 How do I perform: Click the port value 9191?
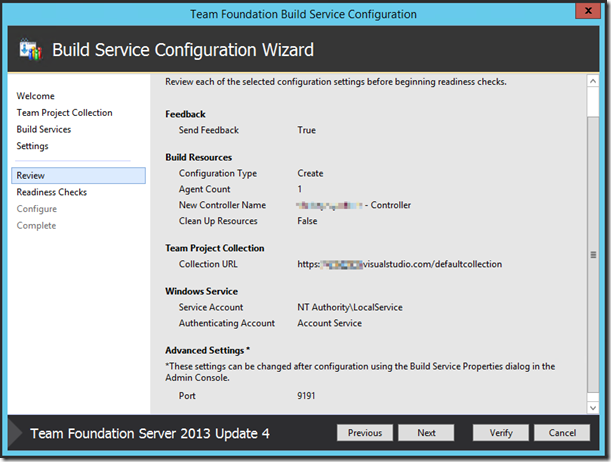(306, 396)
